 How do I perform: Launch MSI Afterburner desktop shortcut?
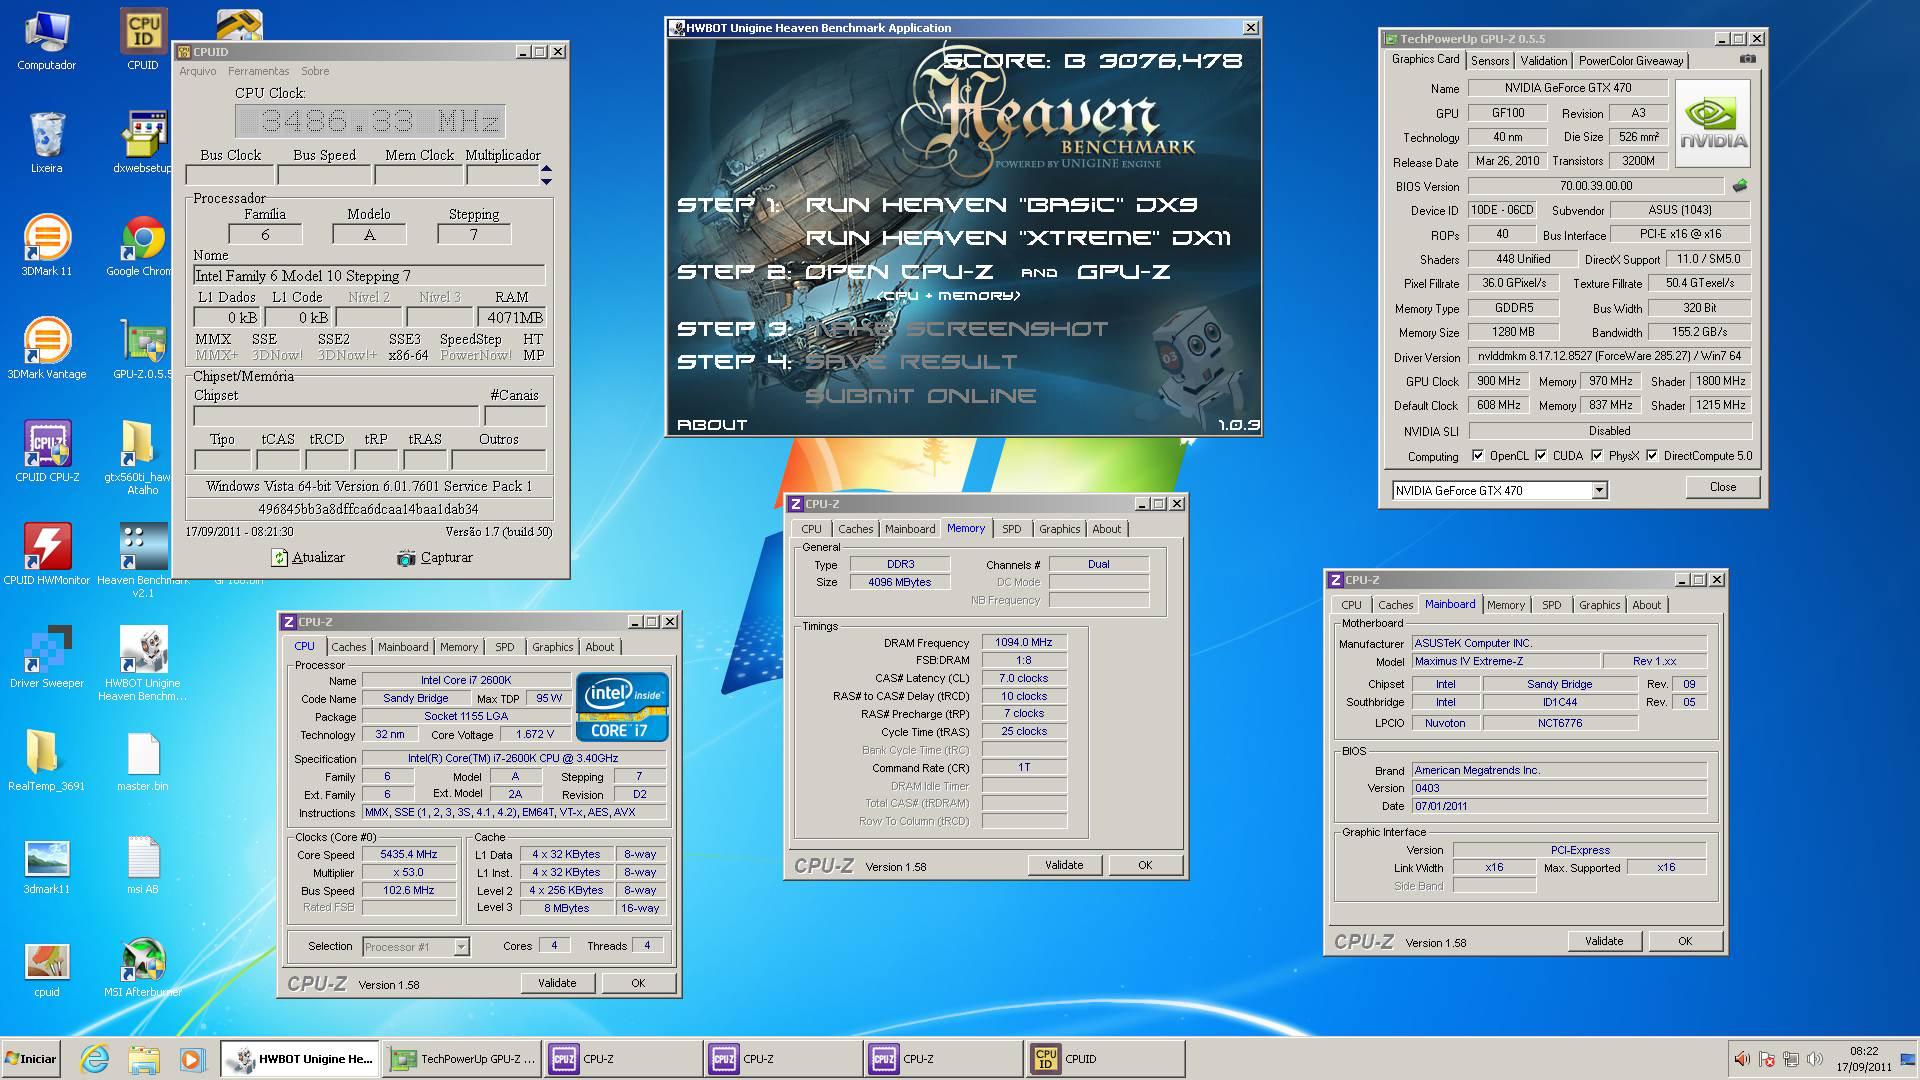(142, 967)
